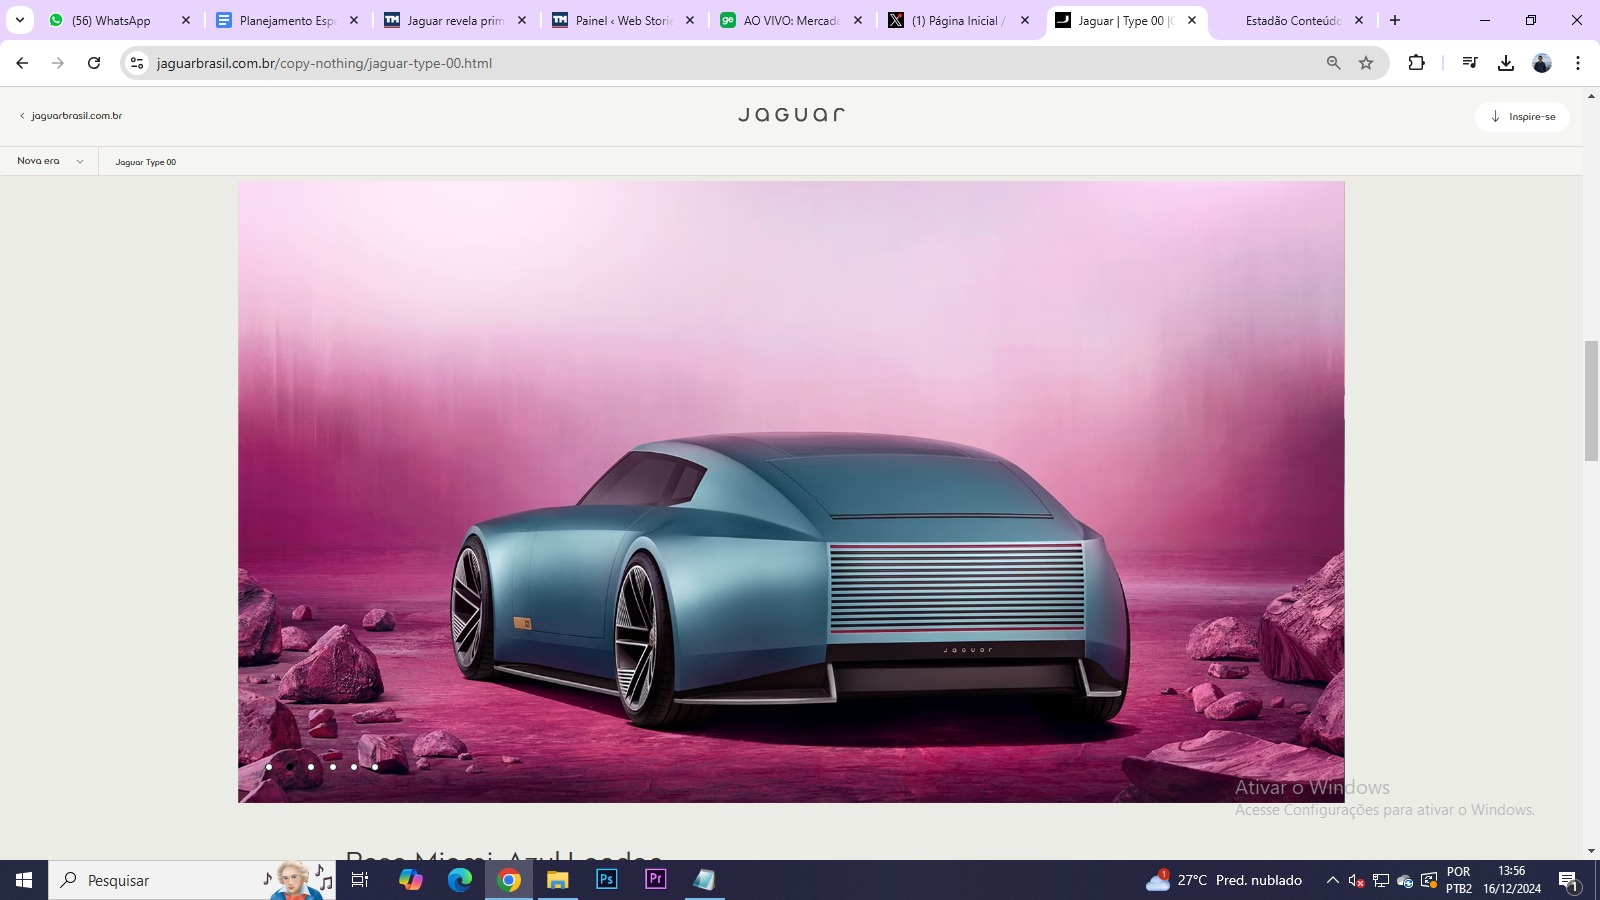Expand the Nova era dropdown
Viewport: 1600px width, 900px height.
[x=50, y=161]
